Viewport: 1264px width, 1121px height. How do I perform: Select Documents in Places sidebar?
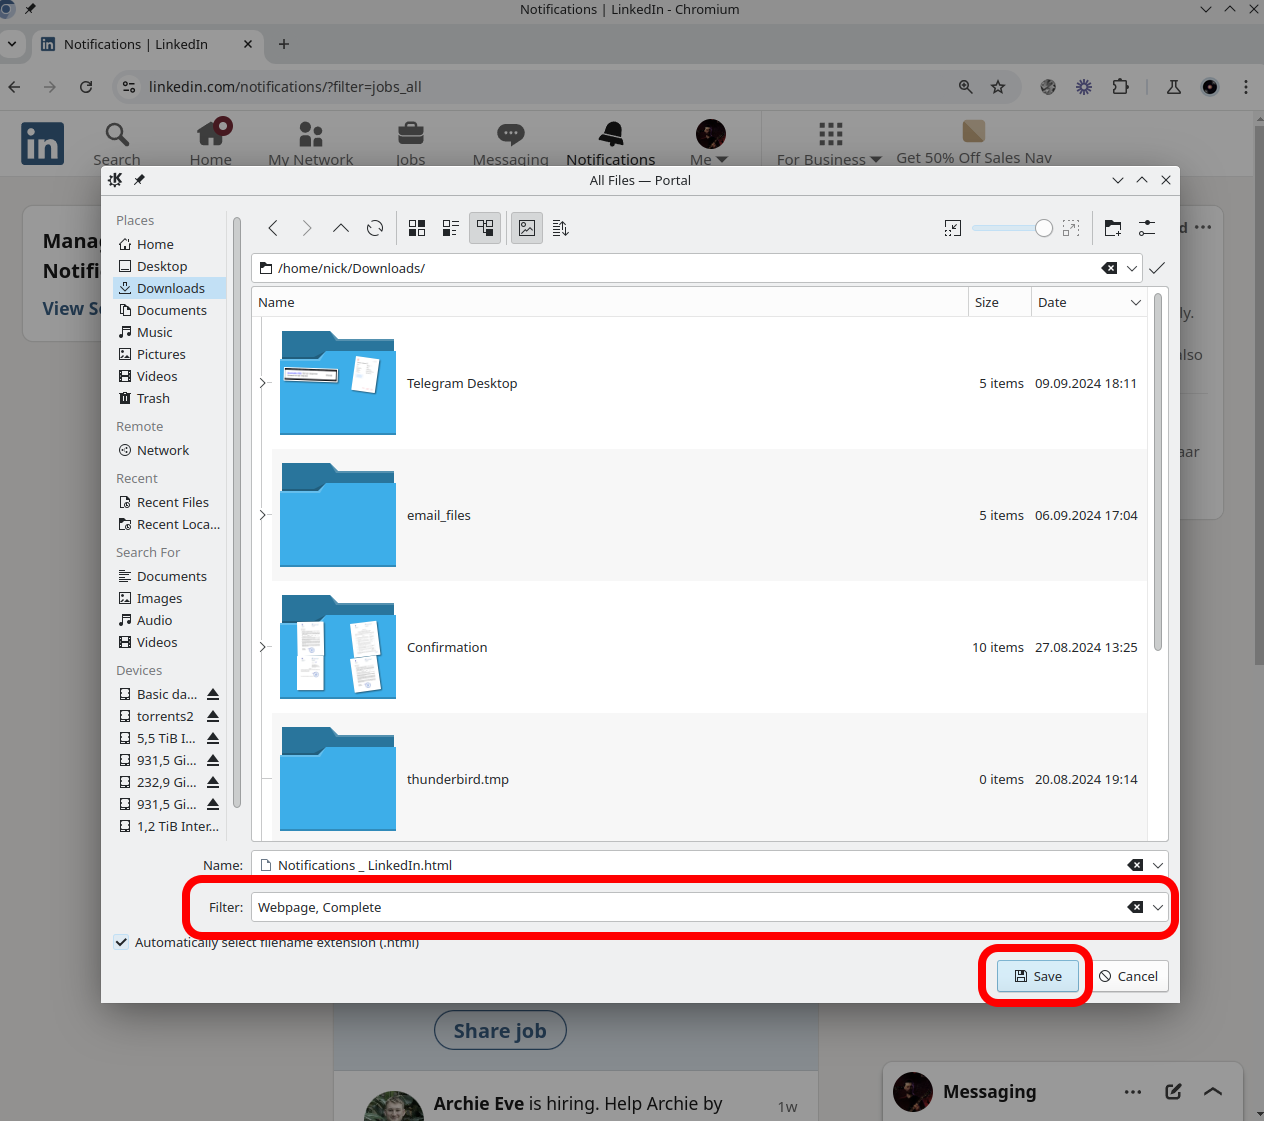(171, 310)
